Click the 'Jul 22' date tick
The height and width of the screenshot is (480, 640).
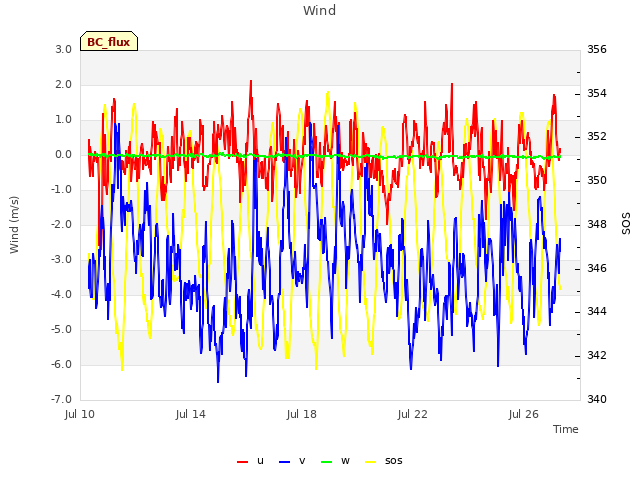click(413, 414)
